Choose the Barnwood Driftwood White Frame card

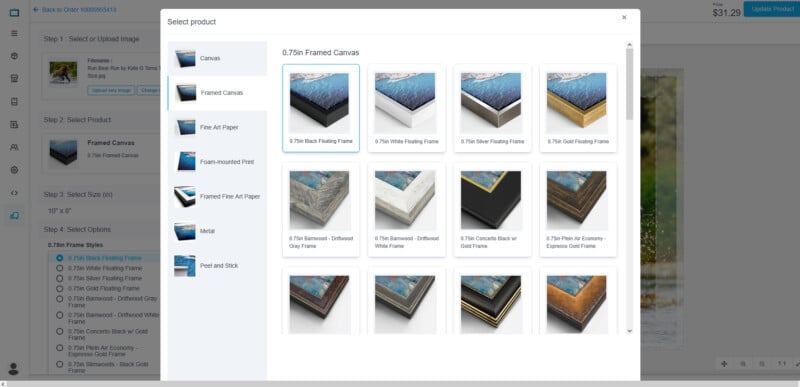click(407, 210)
